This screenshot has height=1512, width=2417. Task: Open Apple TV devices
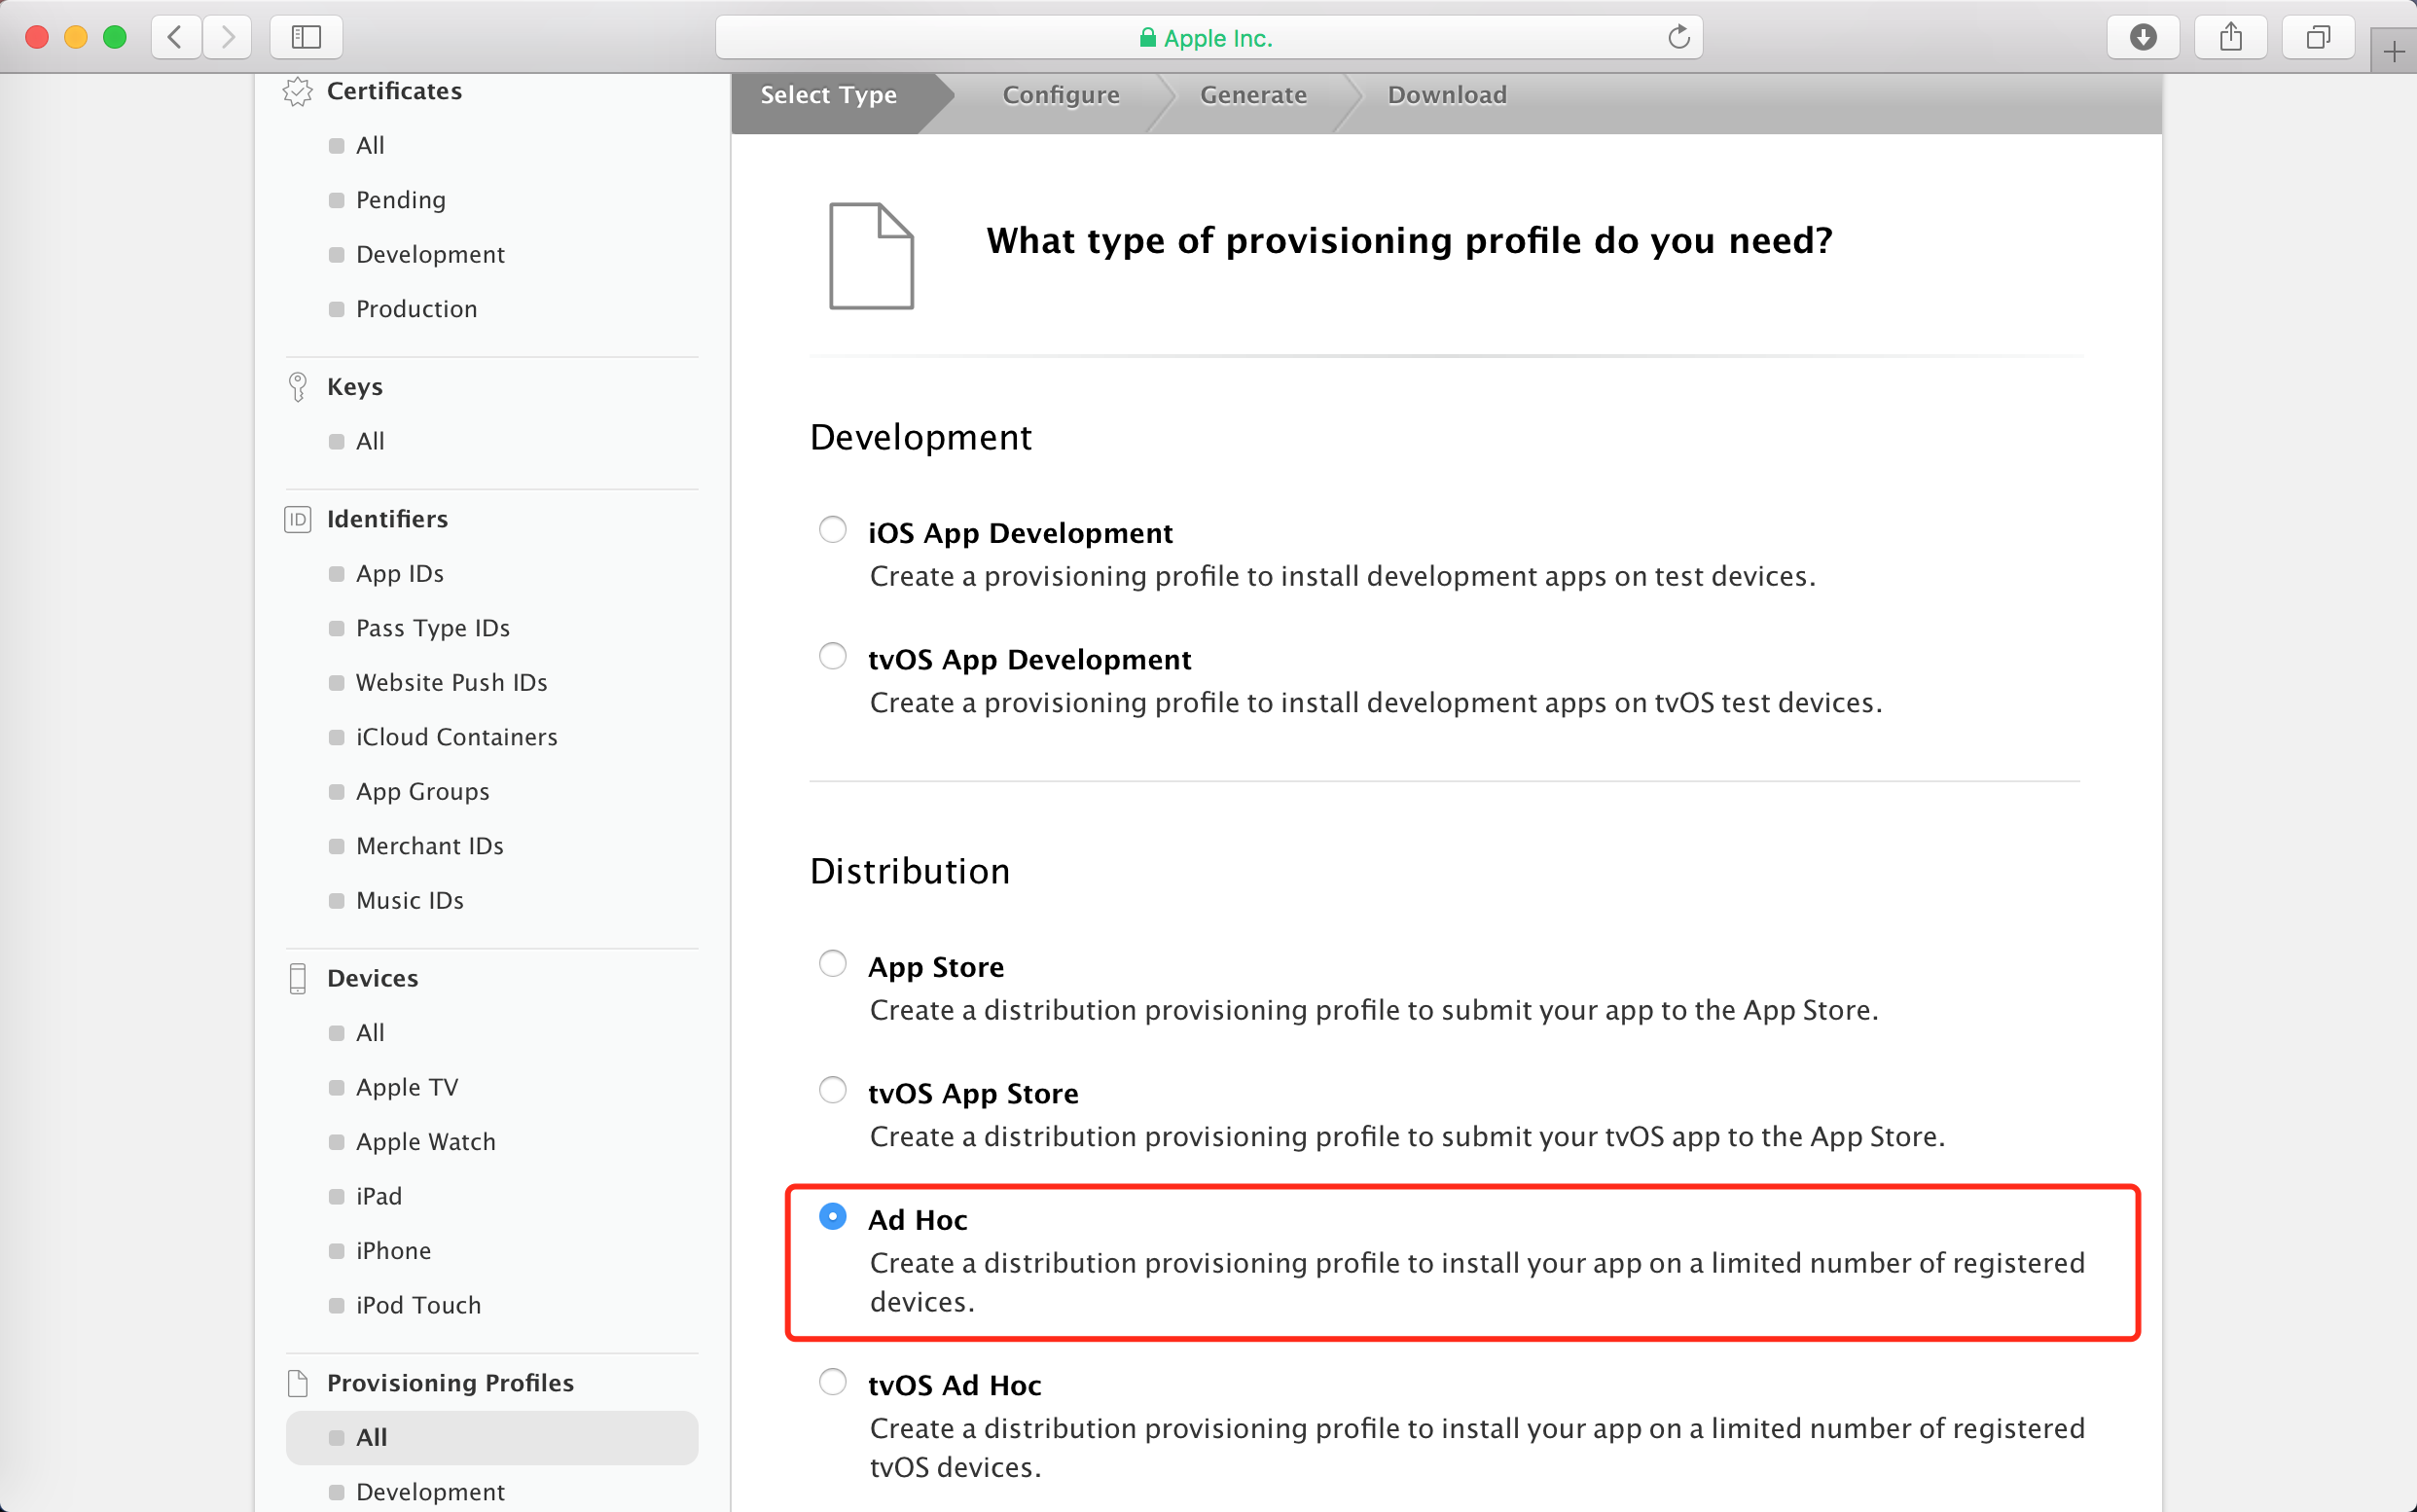[x=407, y=1088]
